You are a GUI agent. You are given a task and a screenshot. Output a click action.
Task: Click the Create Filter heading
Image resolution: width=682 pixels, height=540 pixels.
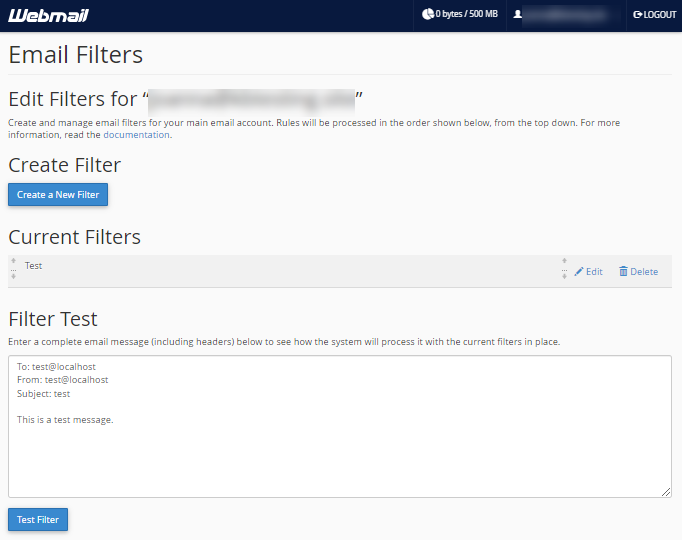(64, 165)
